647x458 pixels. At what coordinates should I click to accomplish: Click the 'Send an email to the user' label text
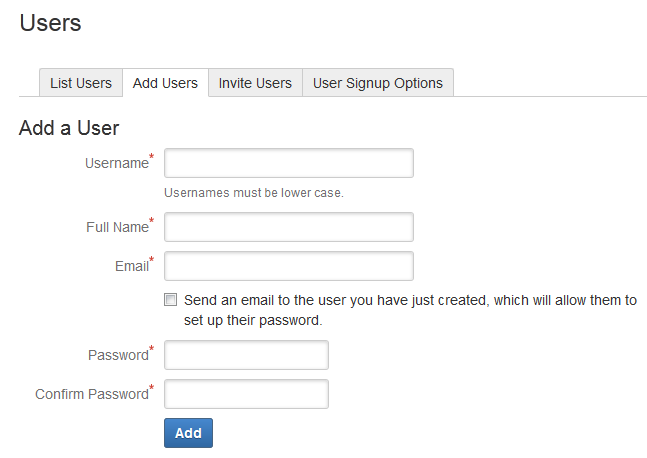[410, 300]
